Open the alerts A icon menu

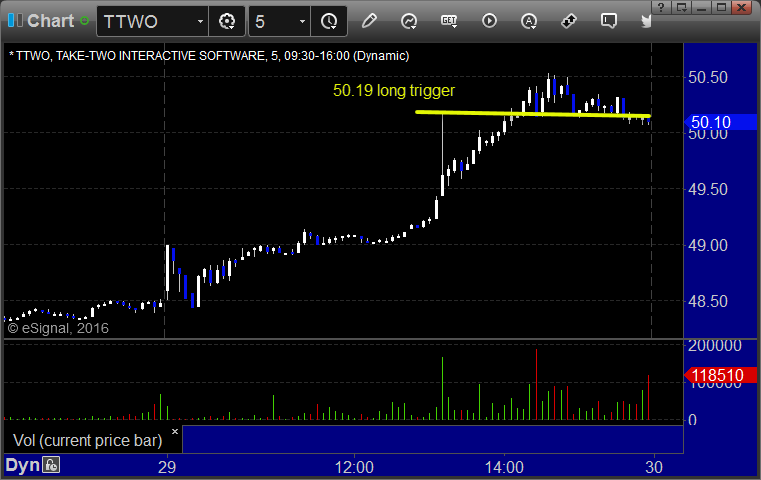point(529,21)
